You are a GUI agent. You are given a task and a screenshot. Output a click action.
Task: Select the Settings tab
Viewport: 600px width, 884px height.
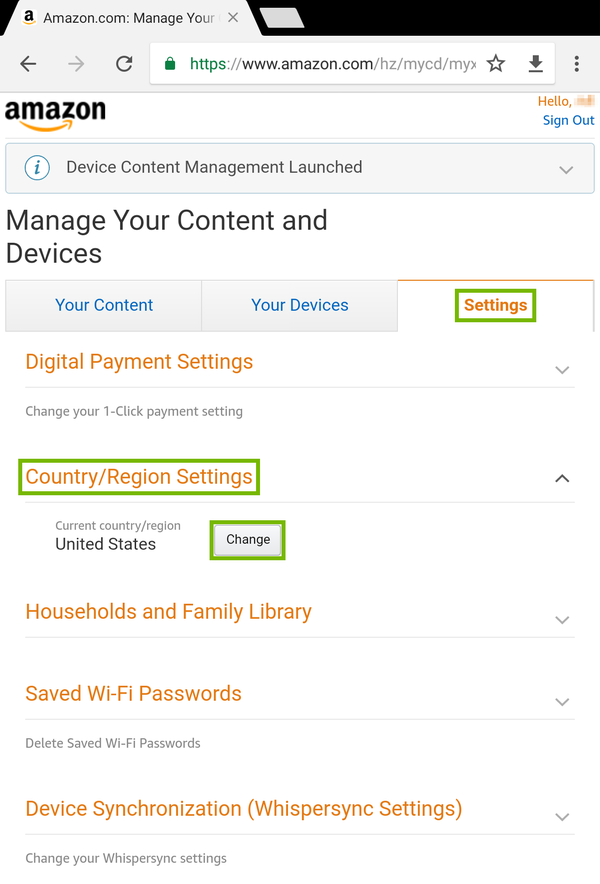click(495, 305)
